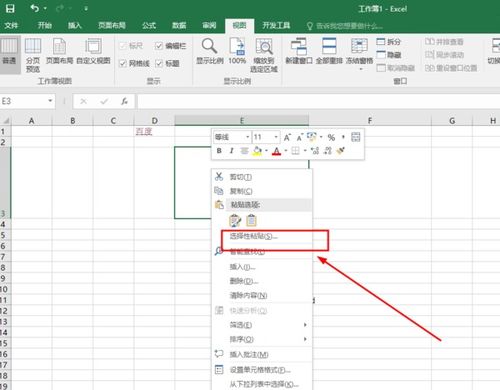Open the 显示比例 zoom dialog
Screen dimensions: 500x390
(x=209, y=51)
